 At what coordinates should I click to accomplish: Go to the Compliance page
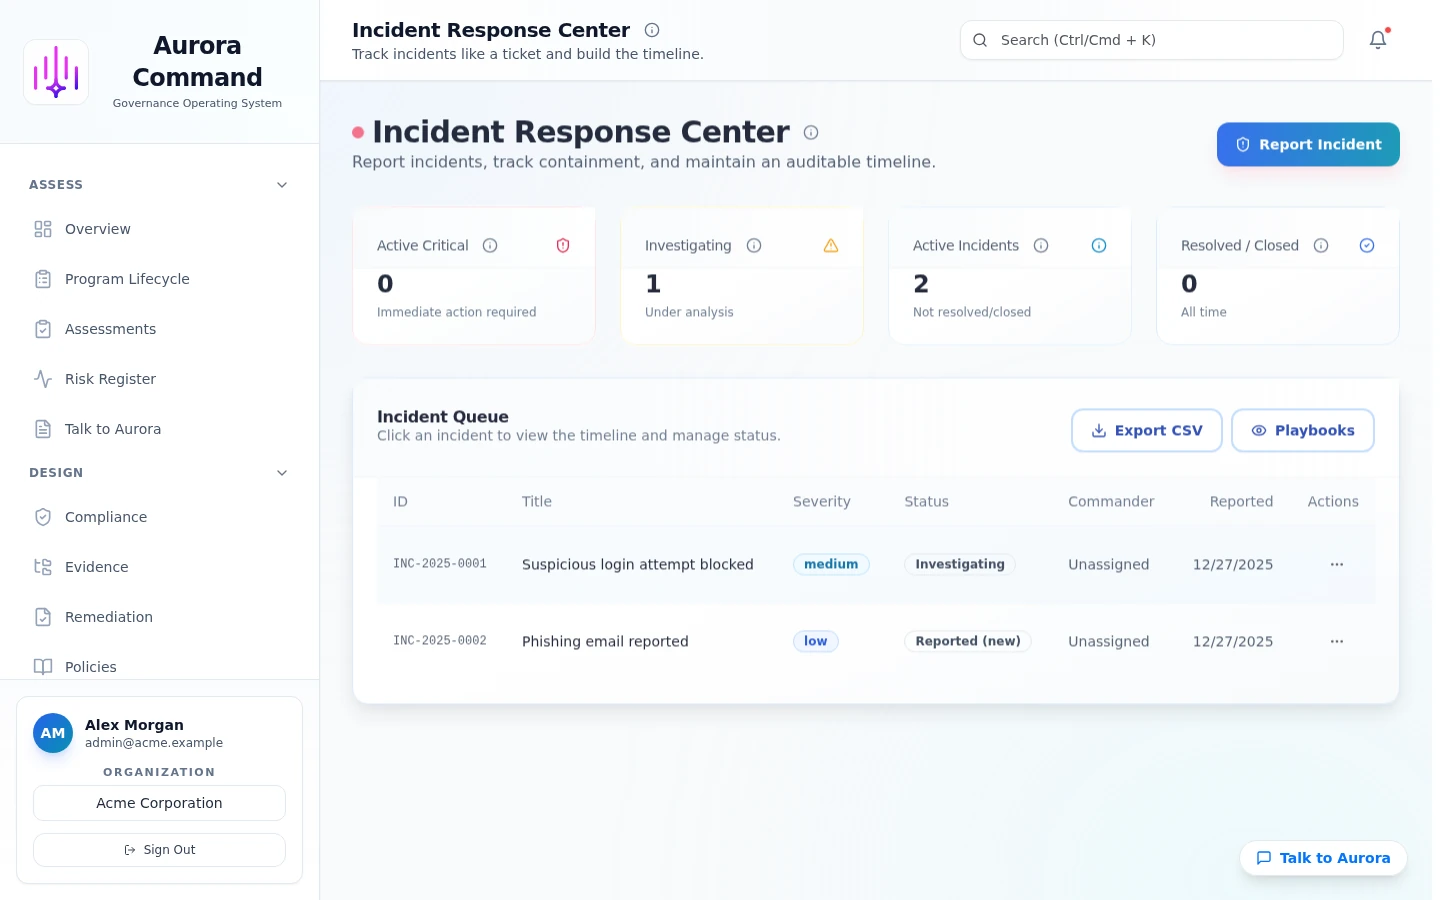tap(106, 517)
